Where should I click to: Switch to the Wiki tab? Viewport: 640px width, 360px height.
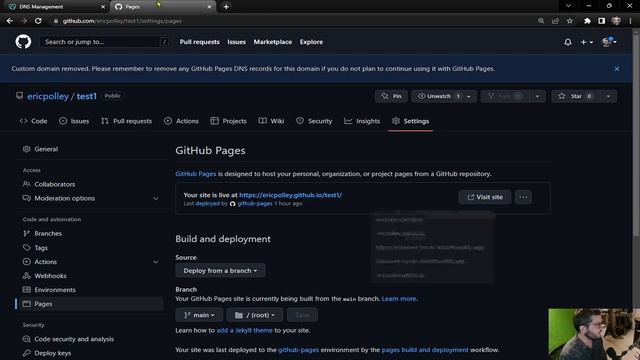click(271, 121)
